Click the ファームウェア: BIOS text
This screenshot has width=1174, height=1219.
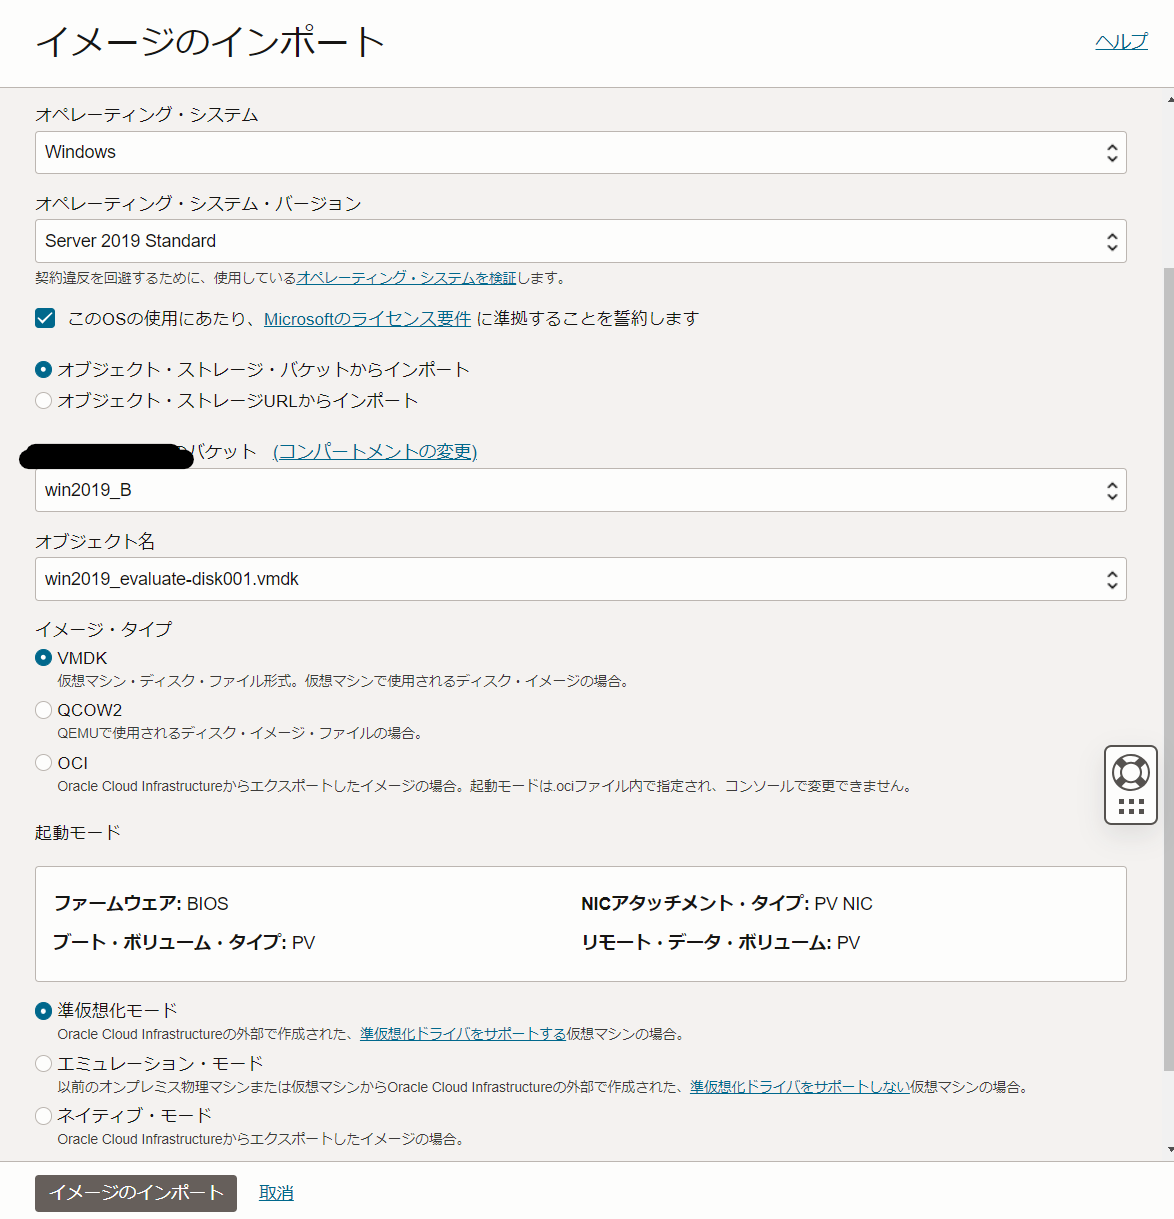coord(141,904)
